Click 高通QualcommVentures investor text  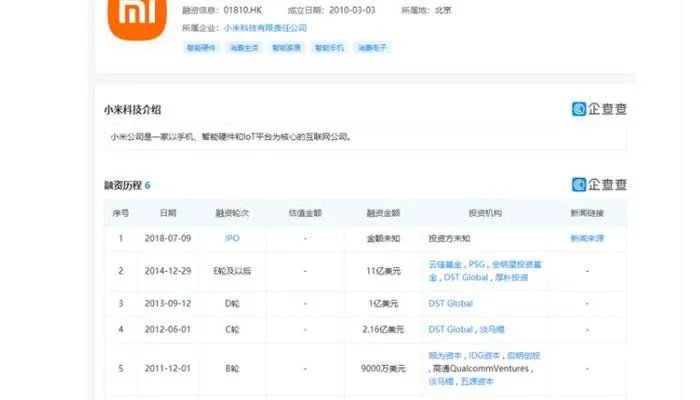[481, 369]
